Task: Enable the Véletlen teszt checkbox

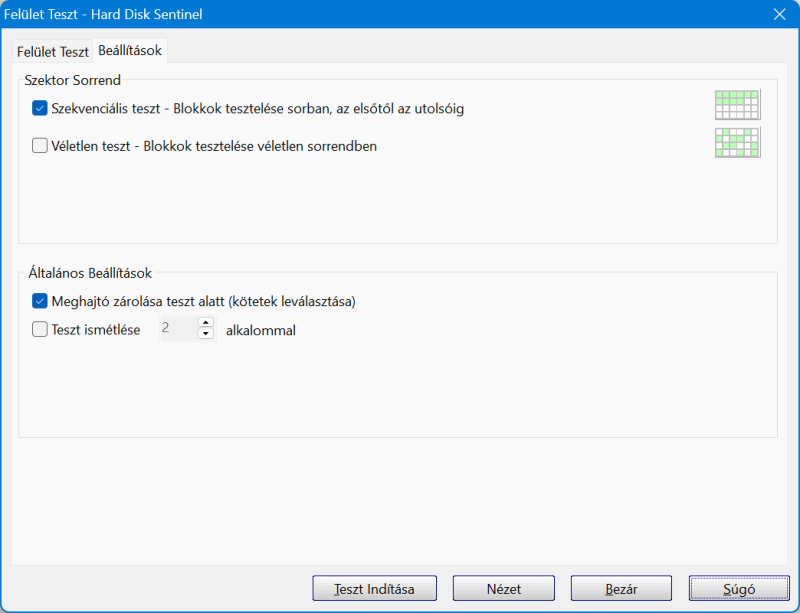Action: (x=40, y=146)
